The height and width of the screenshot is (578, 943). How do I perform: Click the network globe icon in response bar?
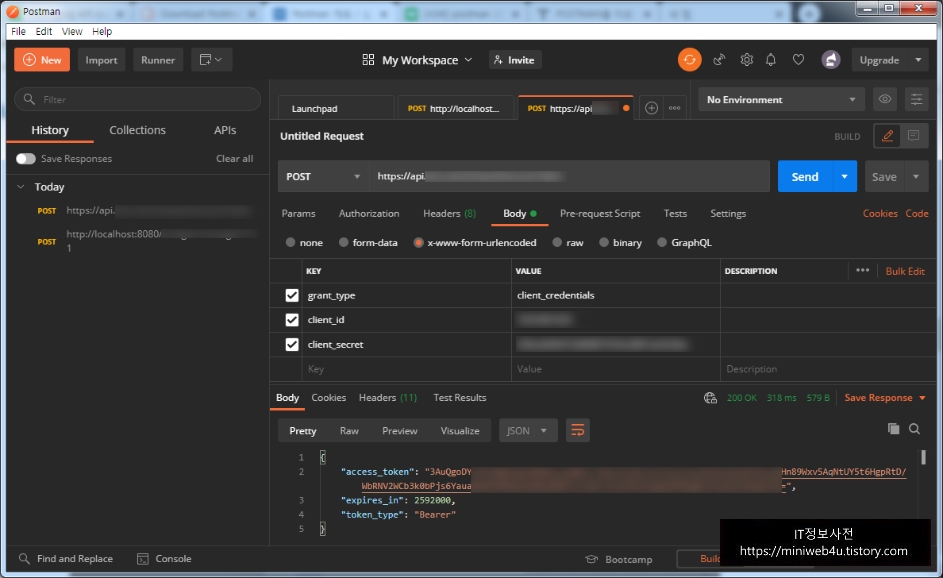click(x=710, y=398)
